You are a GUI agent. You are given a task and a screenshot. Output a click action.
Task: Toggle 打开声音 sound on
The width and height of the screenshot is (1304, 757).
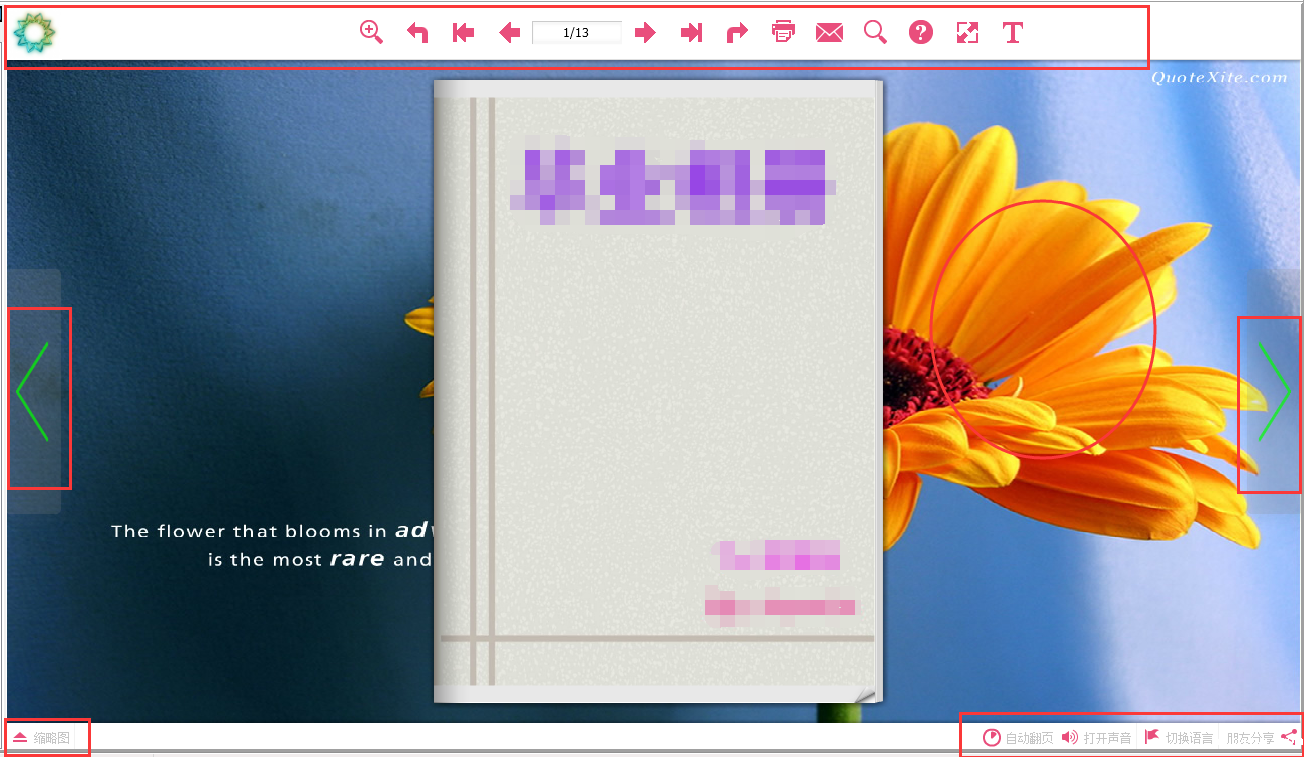click(1097, 738)
